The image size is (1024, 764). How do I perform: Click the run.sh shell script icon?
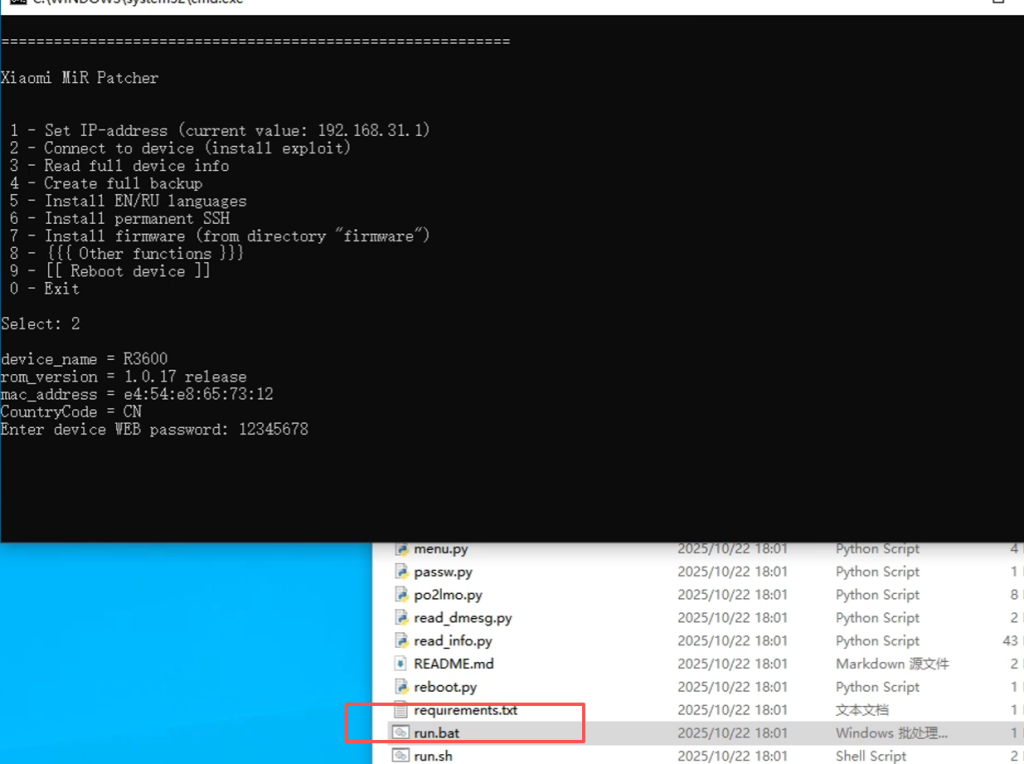[x=402, y=756]
